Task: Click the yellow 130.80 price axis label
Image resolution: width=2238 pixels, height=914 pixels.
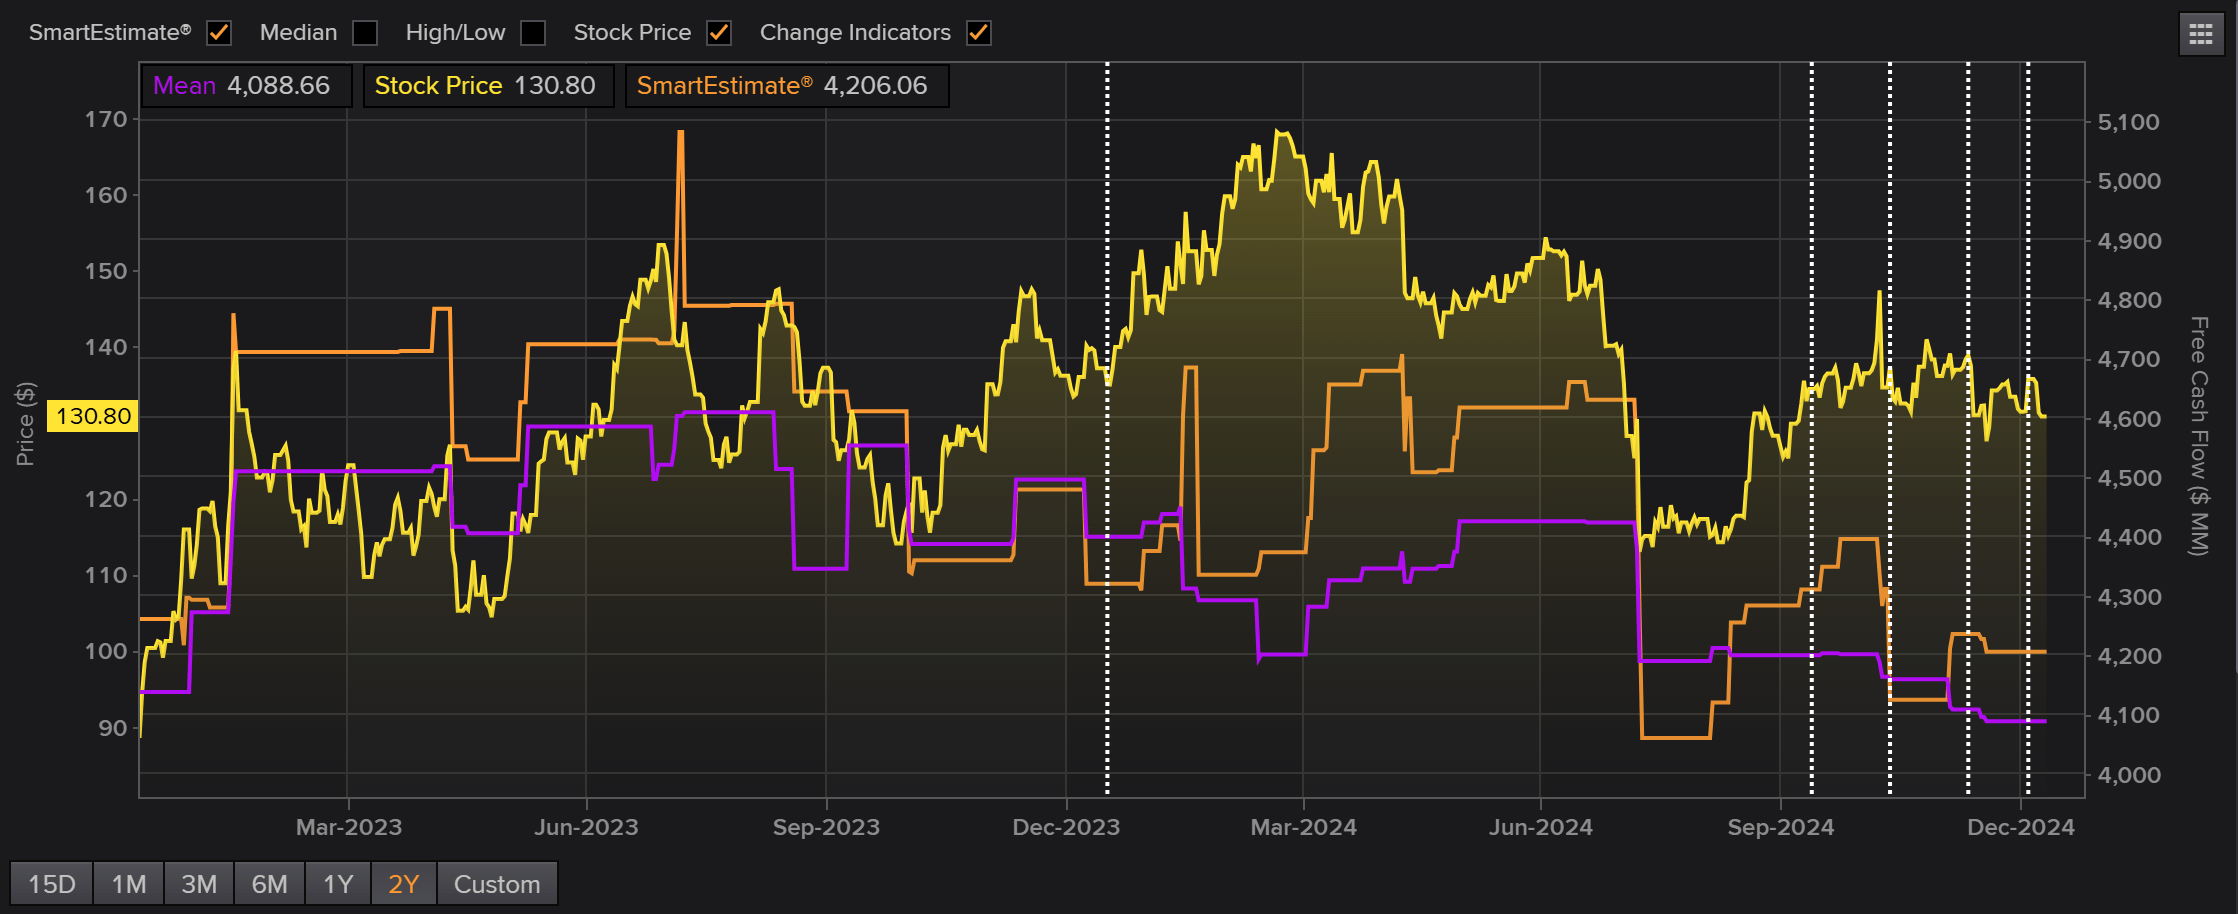Action: [x=93, y=416]
